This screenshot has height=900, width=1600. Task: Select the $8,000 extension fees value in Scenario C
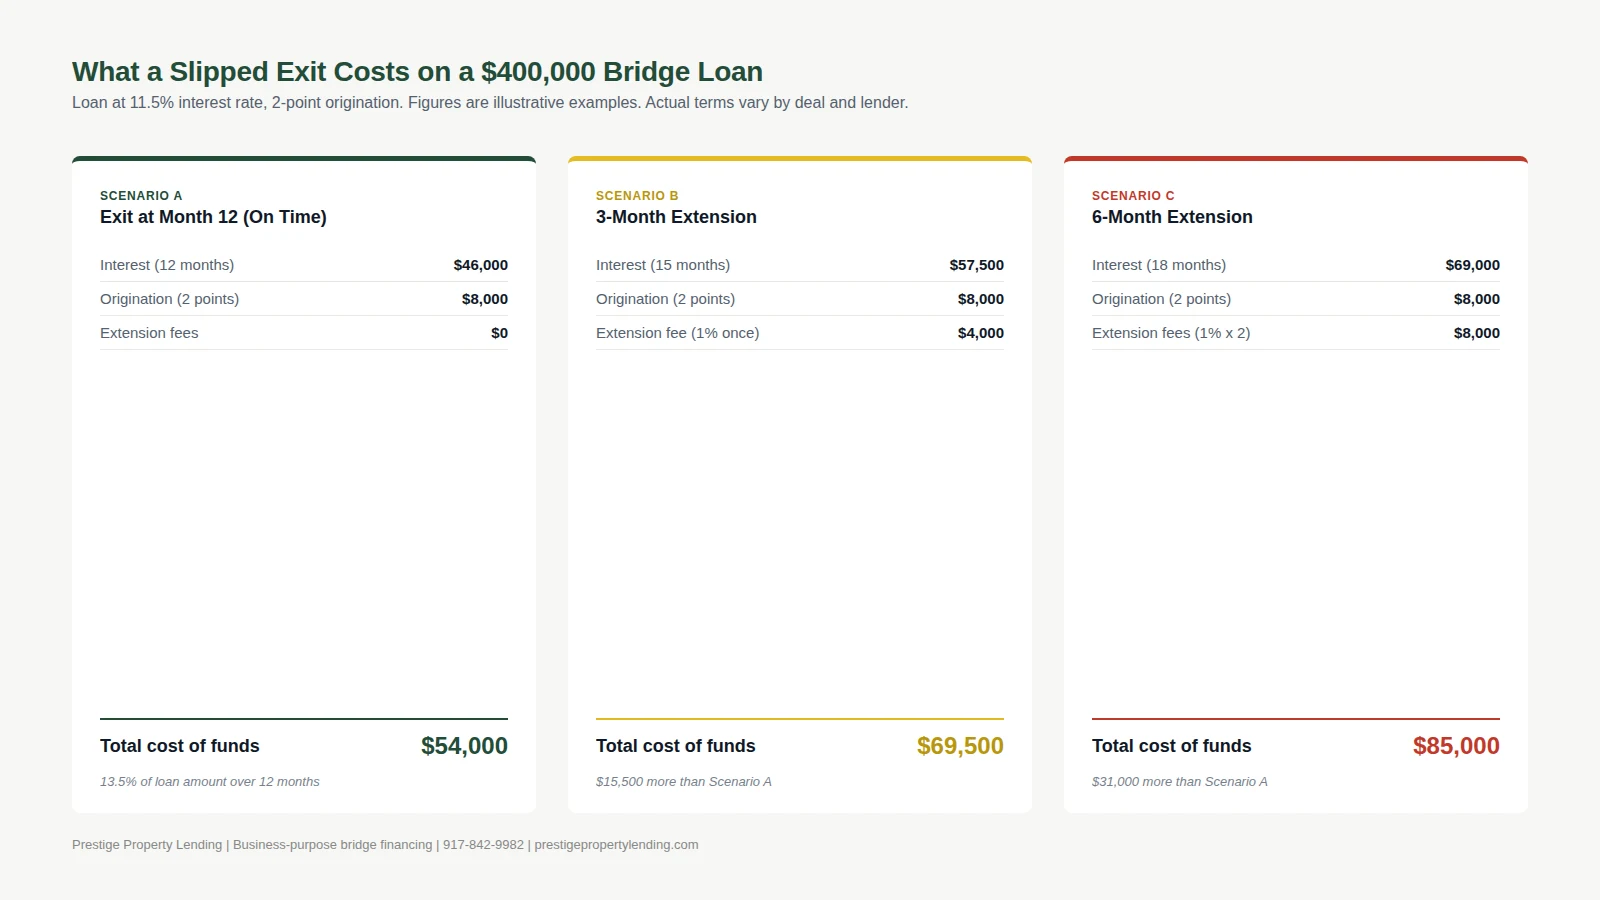[x=1477, y=333]
